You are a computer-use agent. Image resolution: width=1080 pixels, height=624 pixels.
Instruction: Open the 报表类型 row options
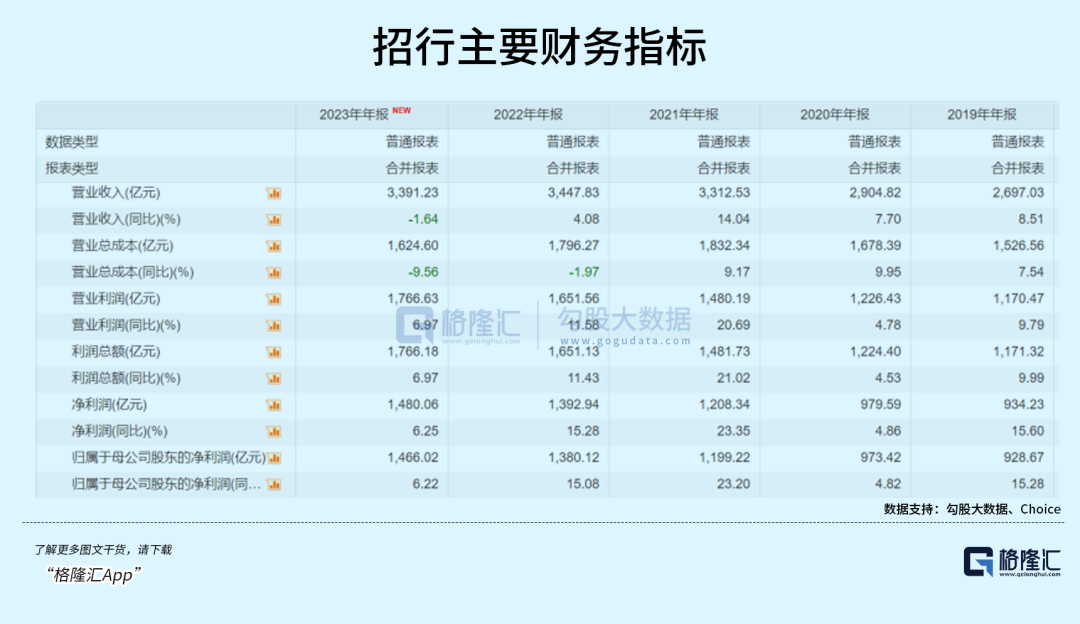click(x=70, y=168)
